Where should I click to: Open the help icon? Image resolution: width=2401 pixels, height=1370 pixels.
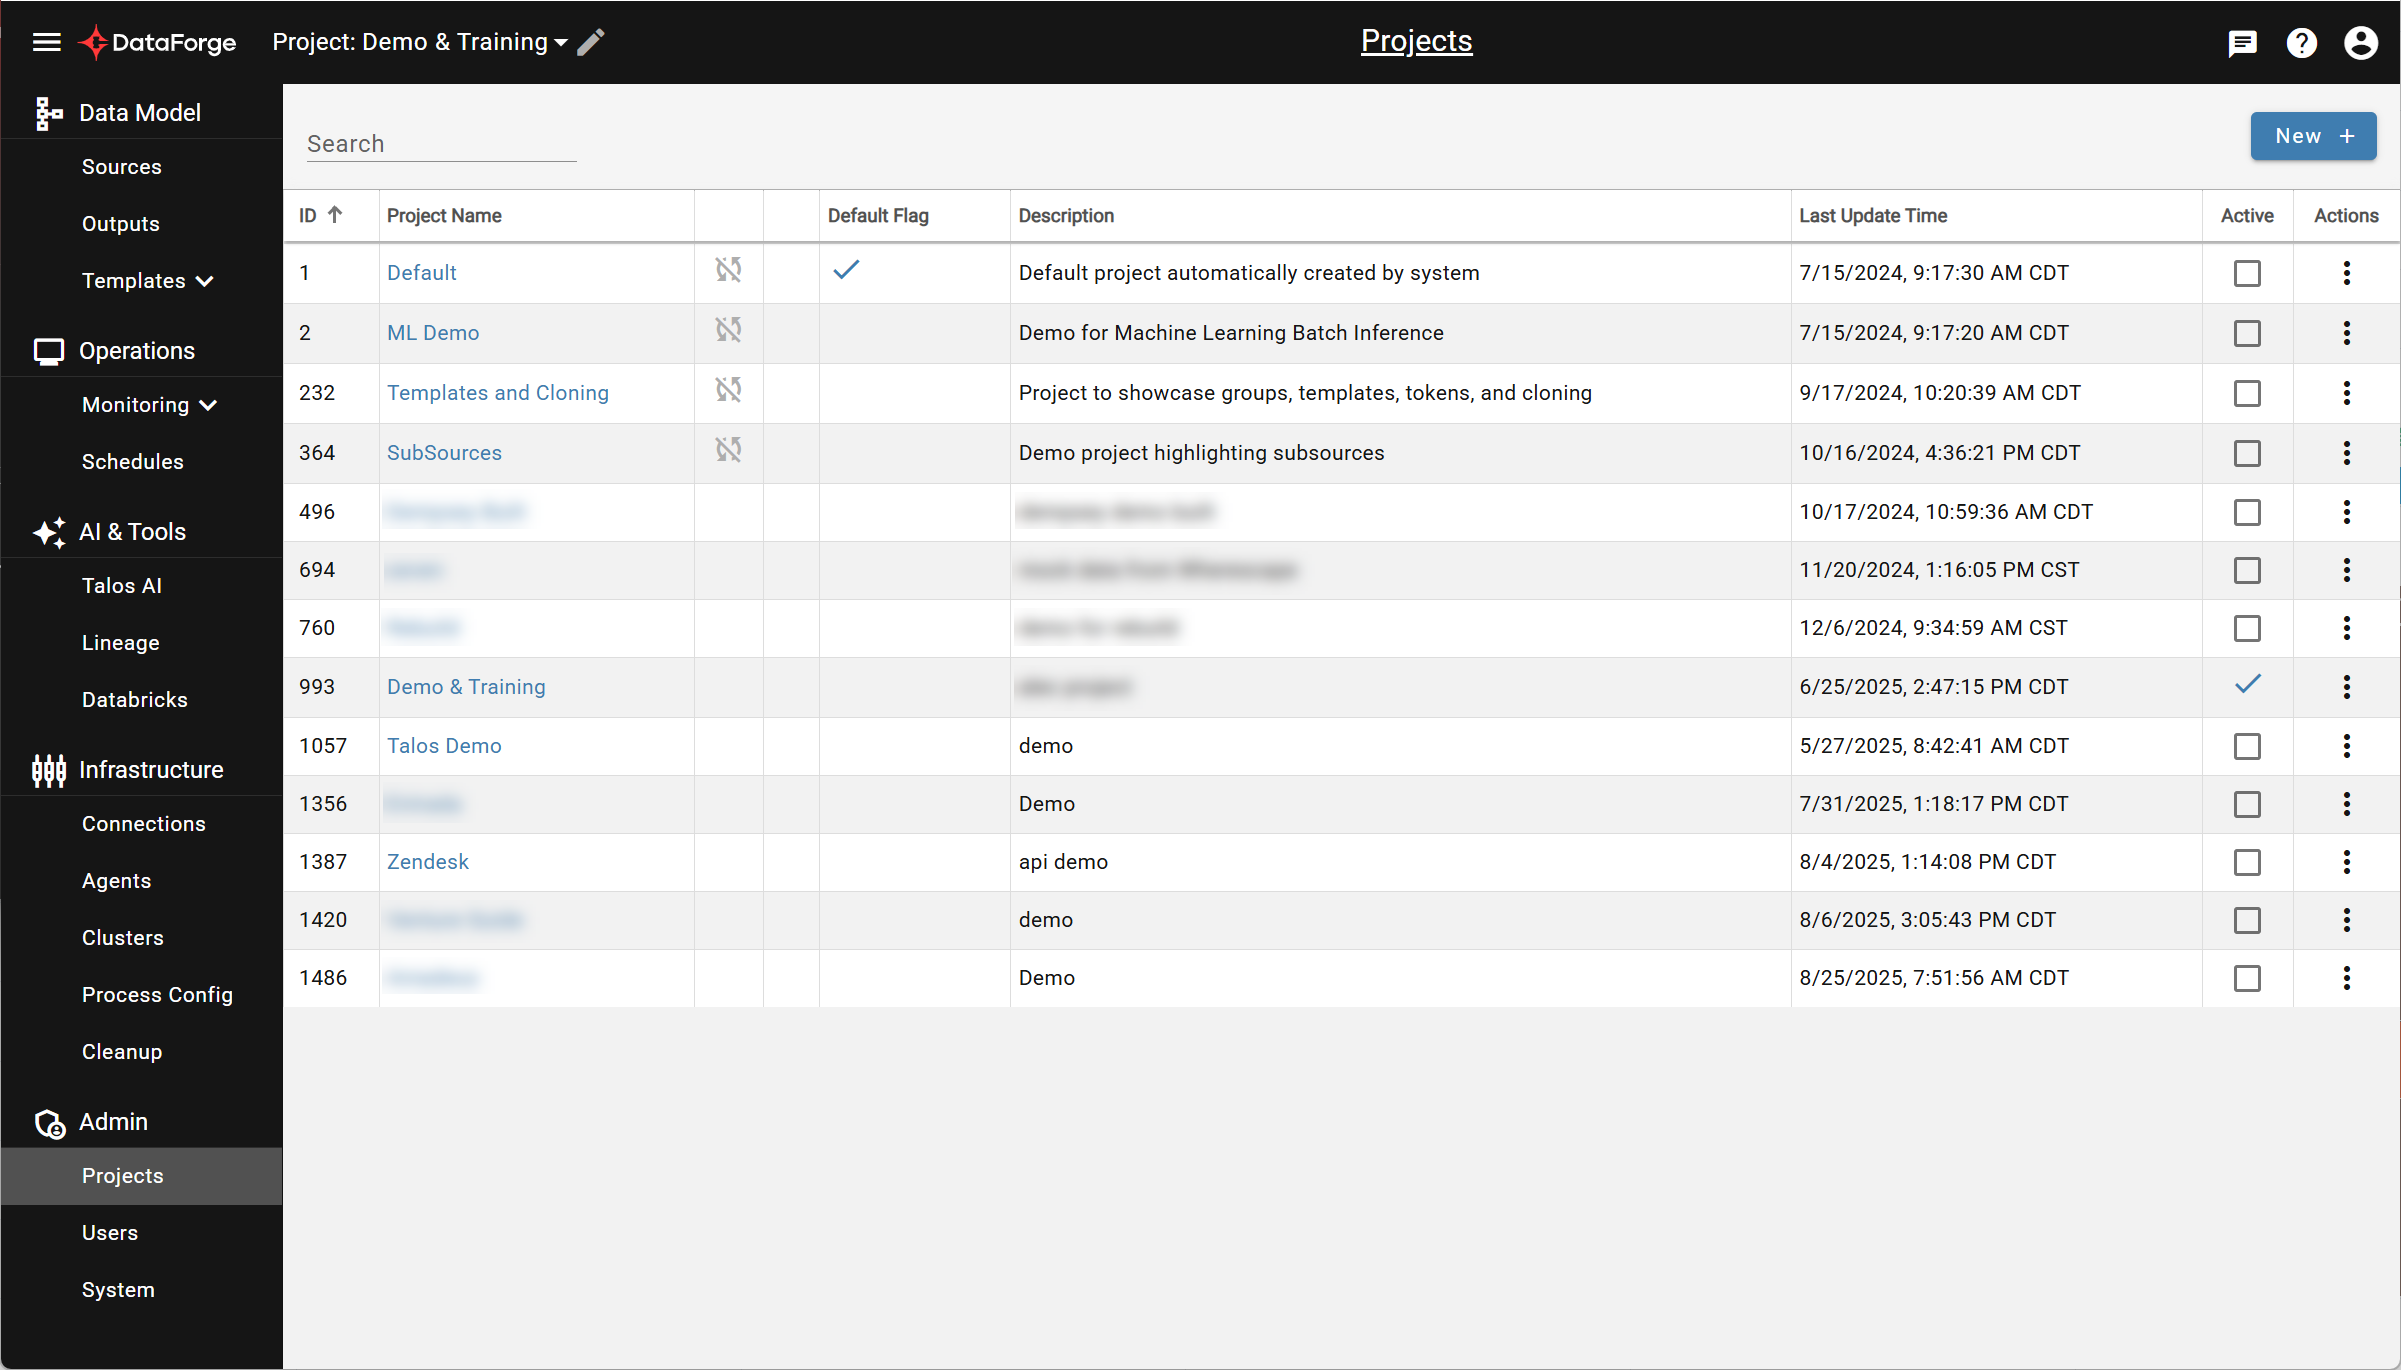(x=2302, y=42)
